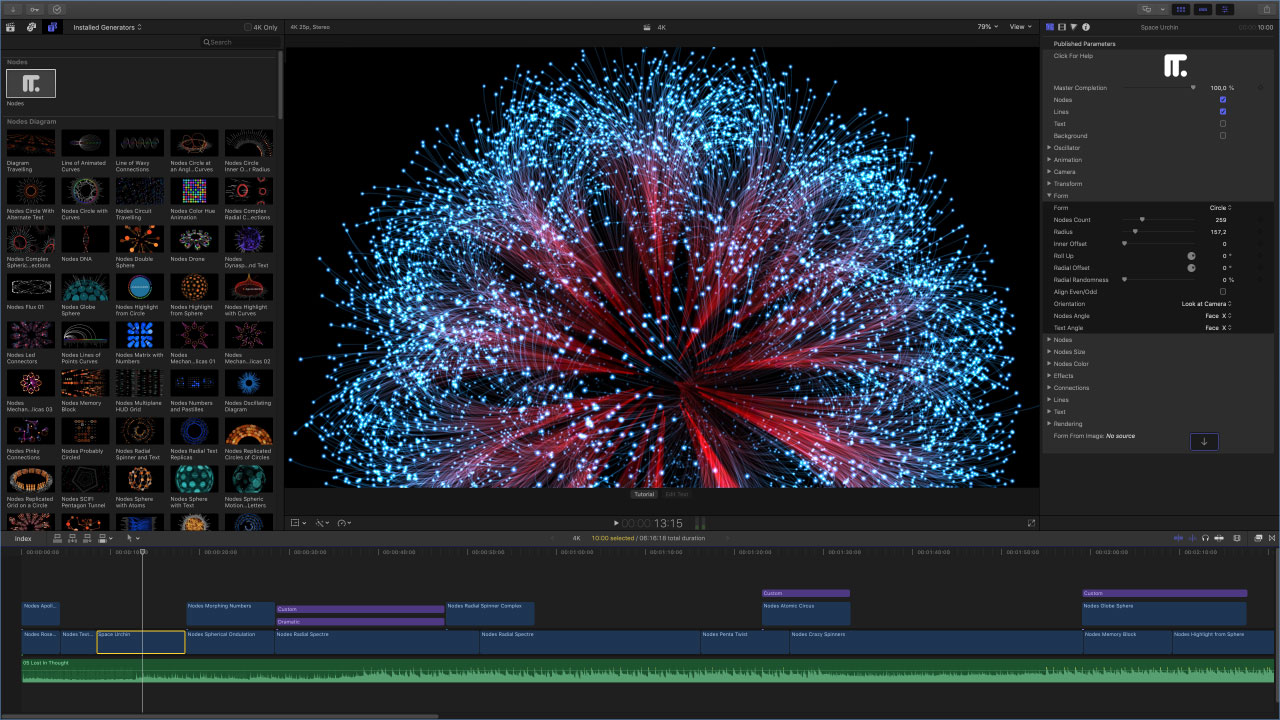This screenshot has height=720, width=1280.
Task: Click the Click For Help link
Action: (1073, 56)
